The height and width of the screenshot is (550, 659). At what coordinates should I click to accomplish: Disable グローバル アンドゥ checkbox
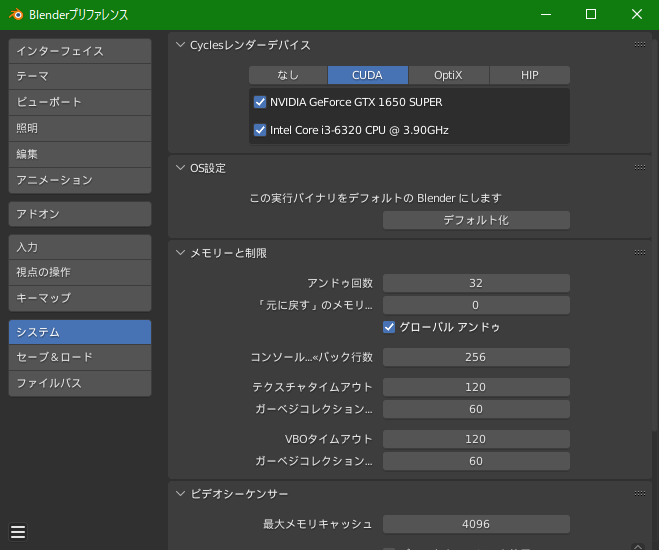pyautogui.click(x=389, y=327)
